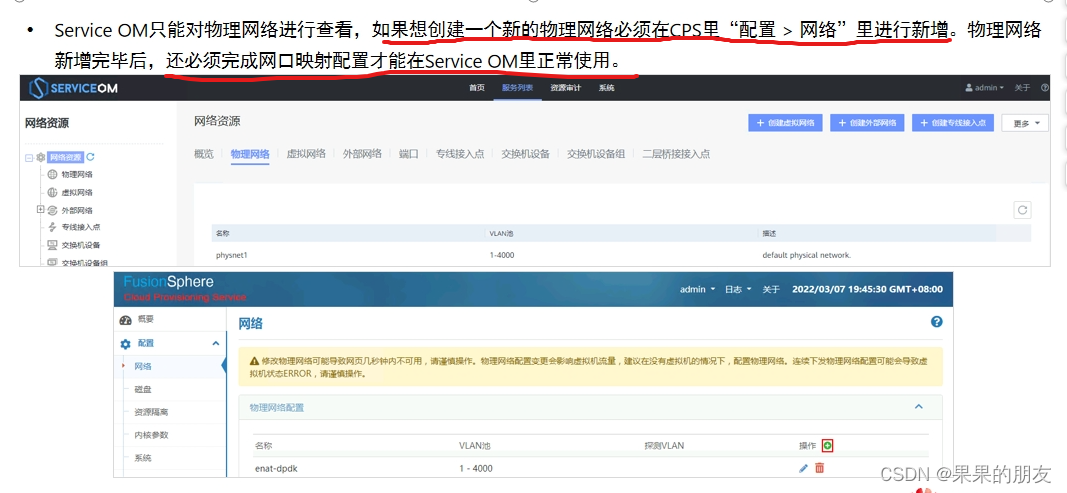Select 虚拟网络 in ServiceOM tree
The width and height of the screenshot is (1067, 493).
point(77,193)
